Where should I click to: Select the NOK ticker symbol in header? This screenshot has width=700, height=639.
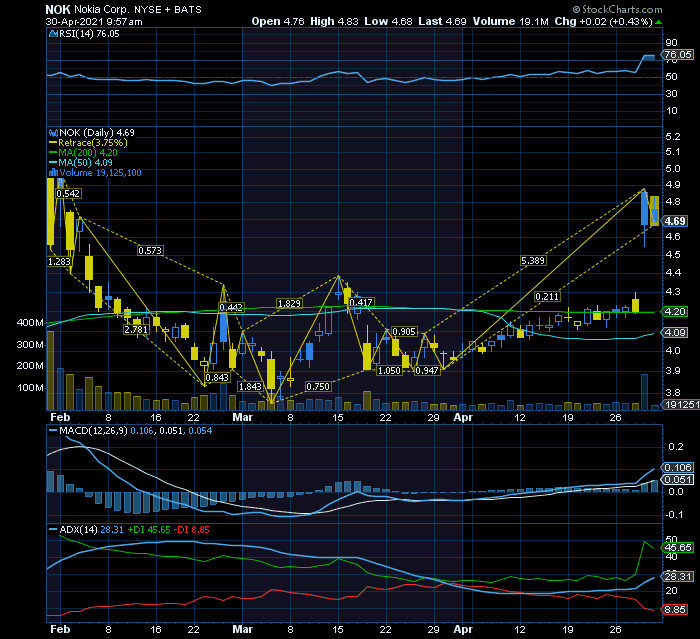point(58,9)
